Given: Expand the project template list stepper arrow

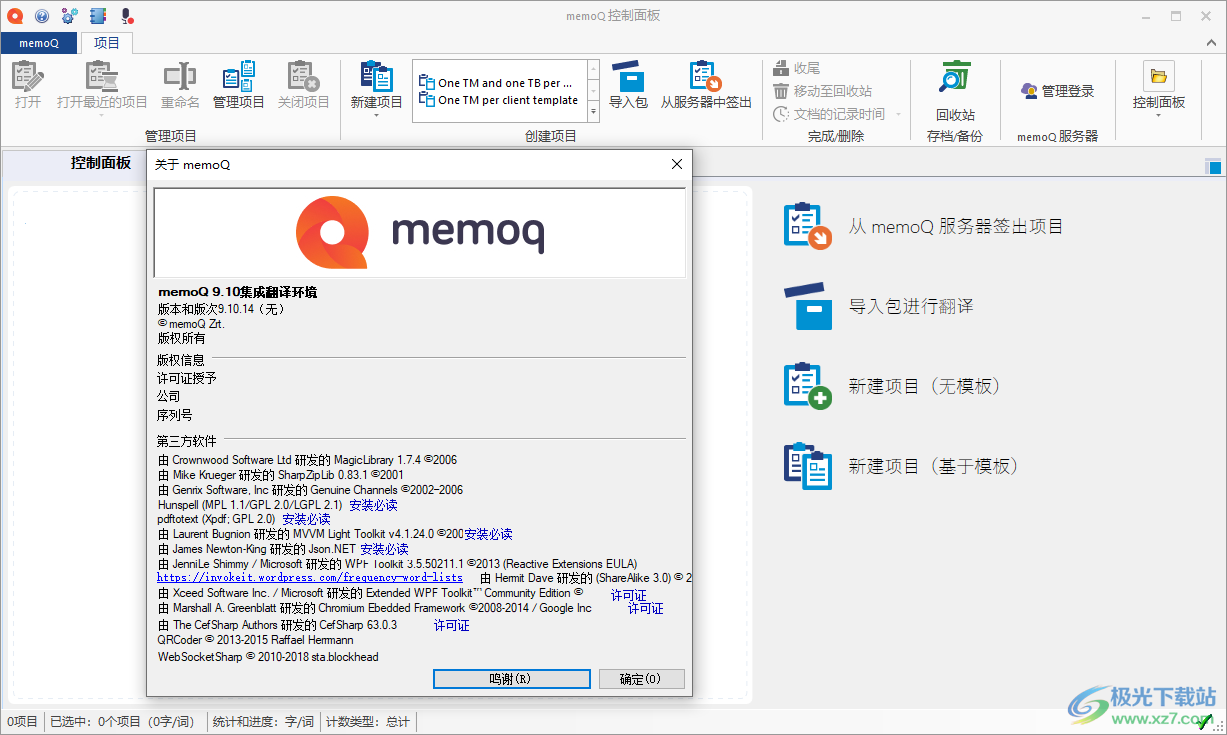Looking at the screenshot, I should coord(593,111).
